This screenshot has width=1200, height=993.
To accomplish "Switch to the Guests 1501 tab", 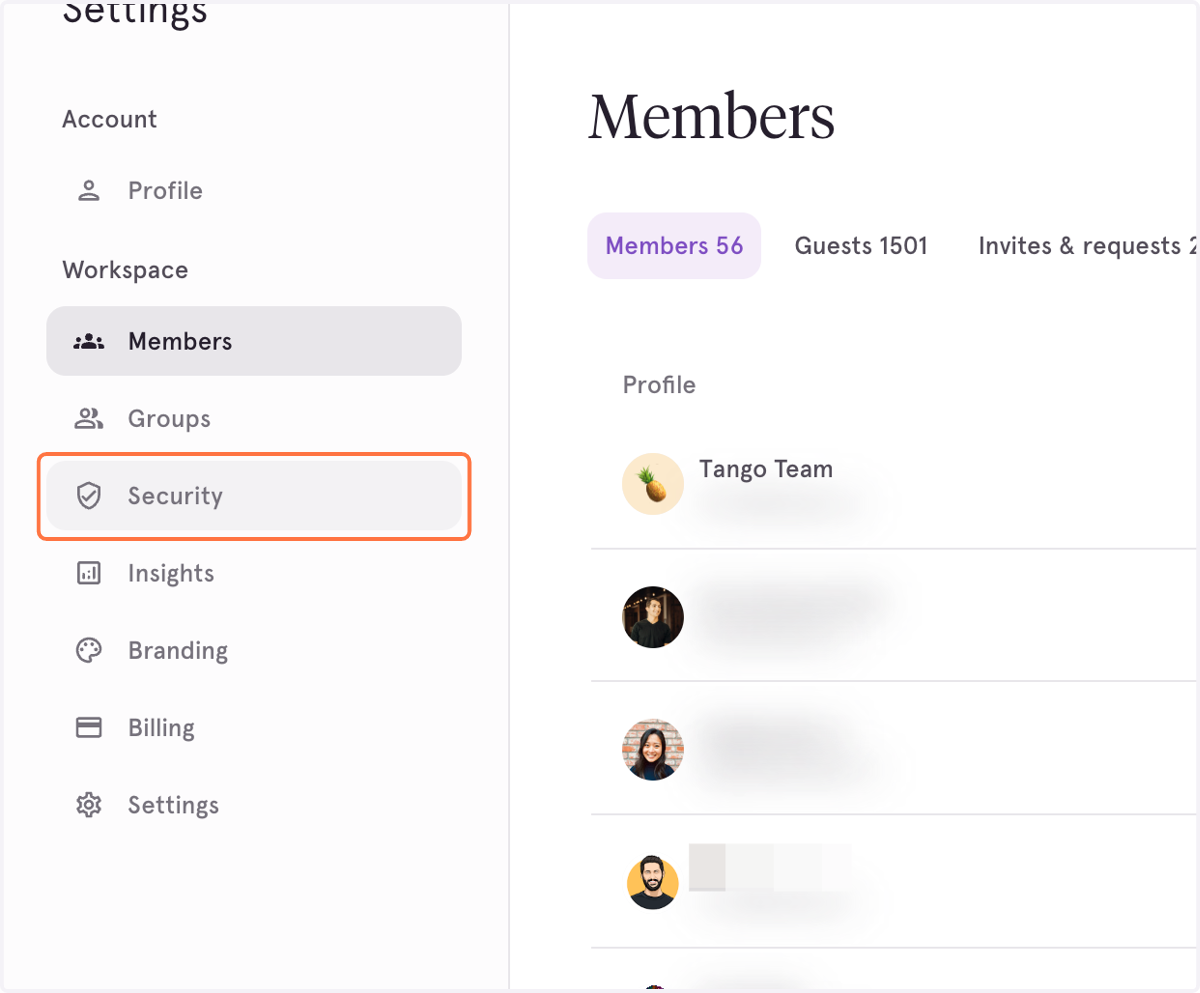I will point(861,246).
